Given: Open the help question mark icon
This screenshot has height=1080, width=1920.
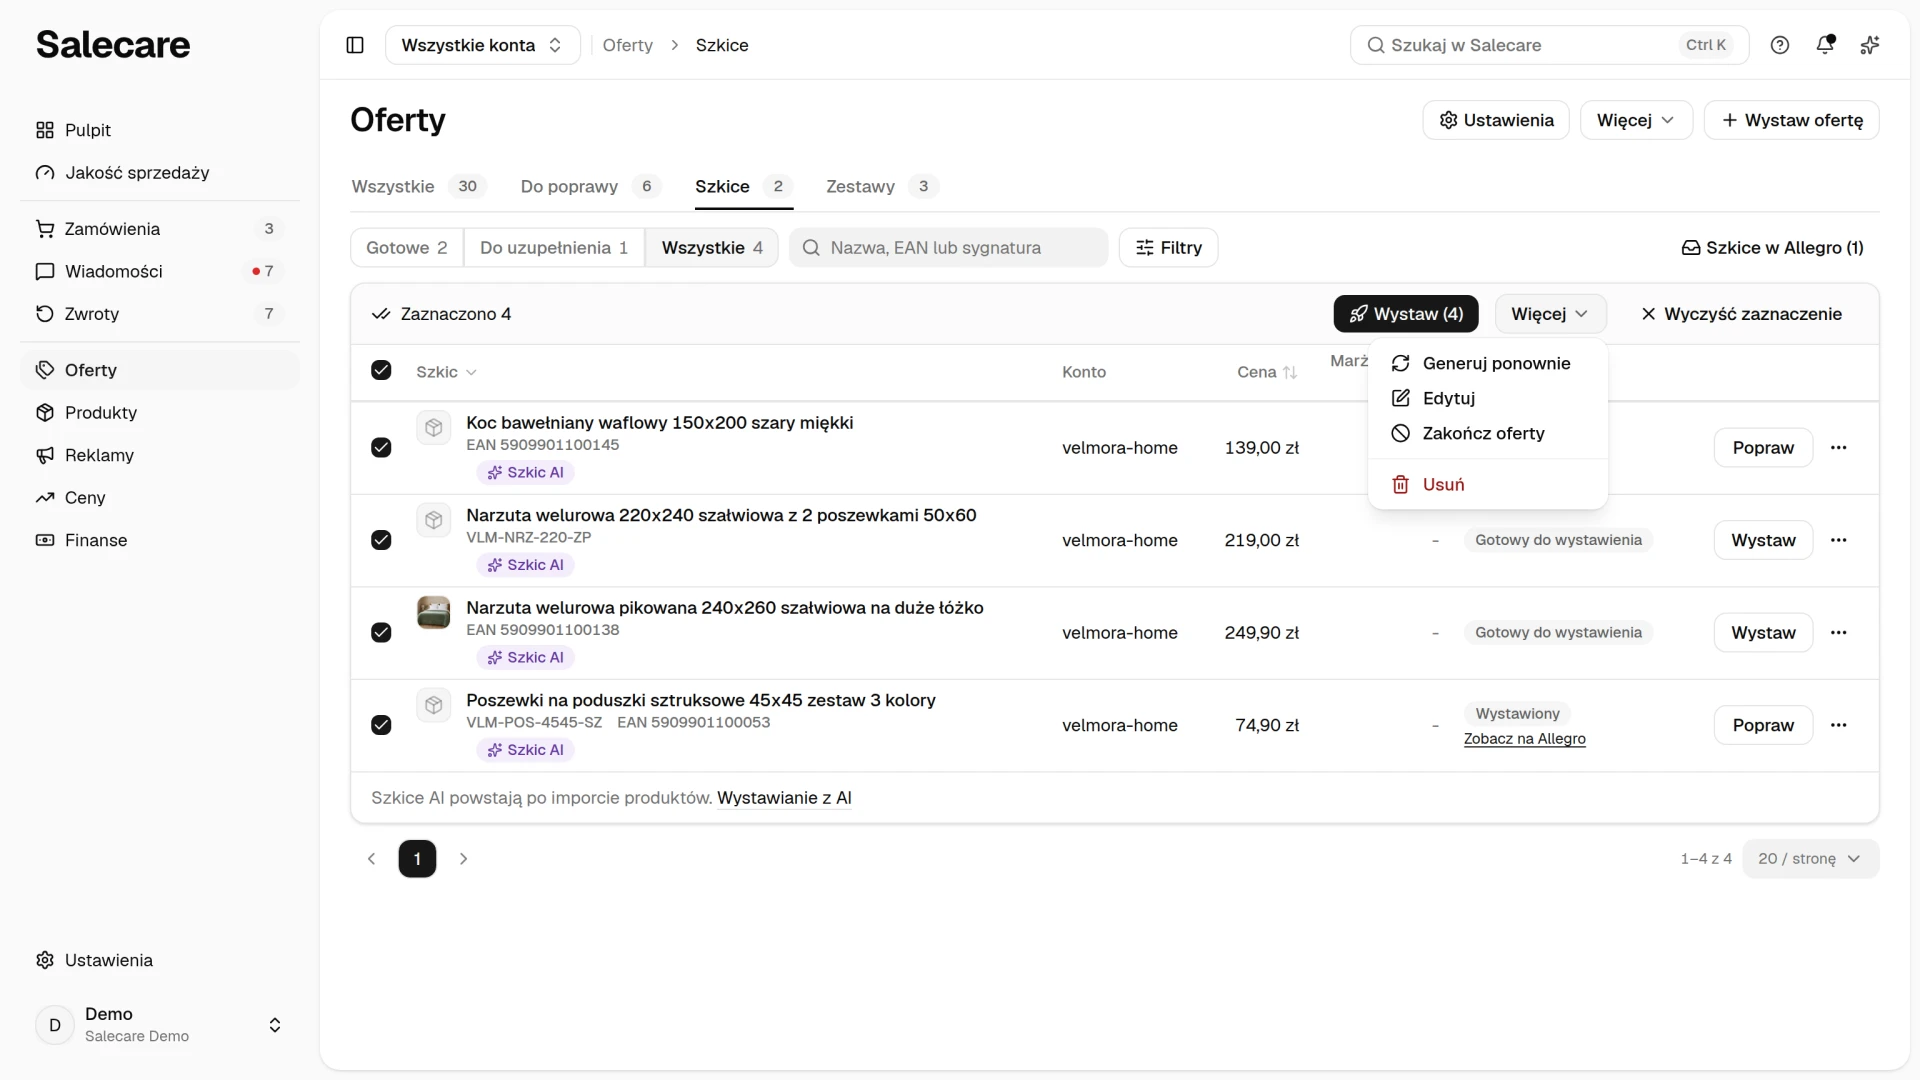Looking at the screenshot, I should point(1780,45).
